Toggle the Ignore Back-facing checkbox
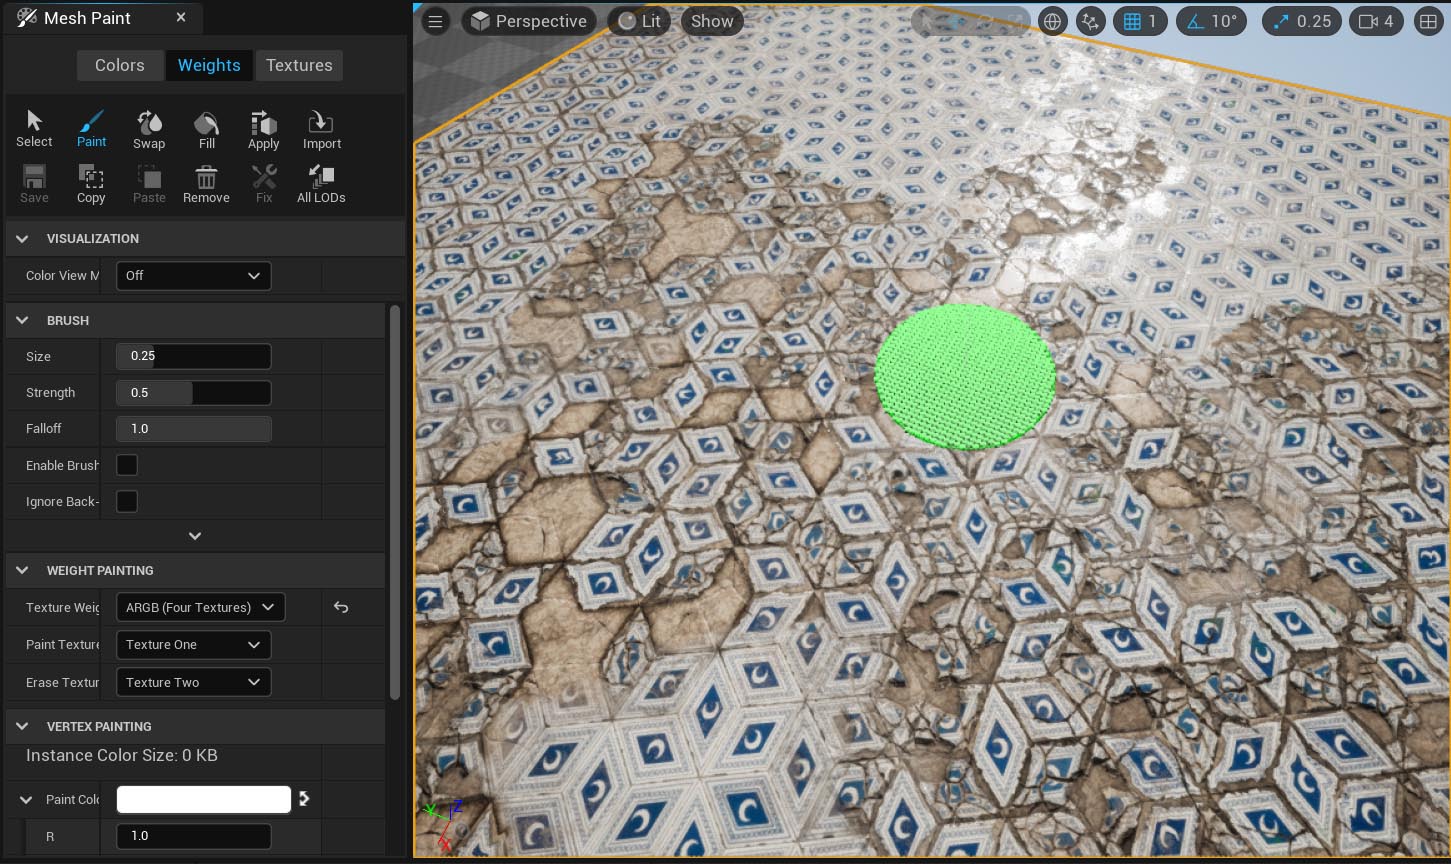 pyautogui.click(x=127, y=502)
